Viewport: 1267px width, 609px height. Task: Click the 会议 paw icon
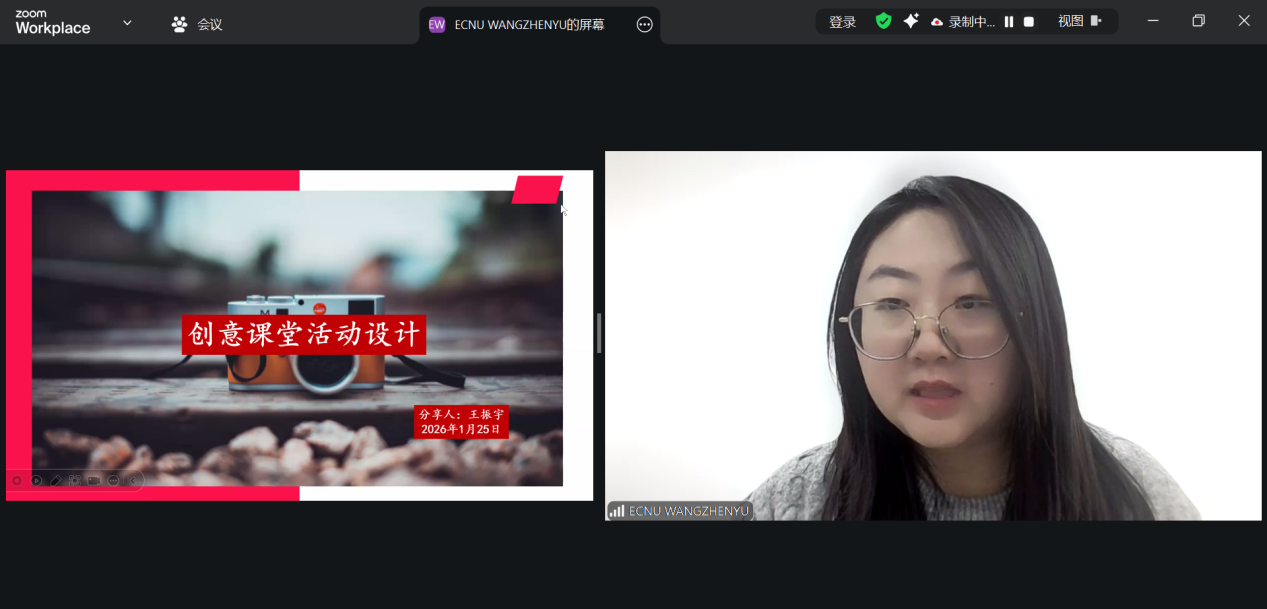[179, 24]
